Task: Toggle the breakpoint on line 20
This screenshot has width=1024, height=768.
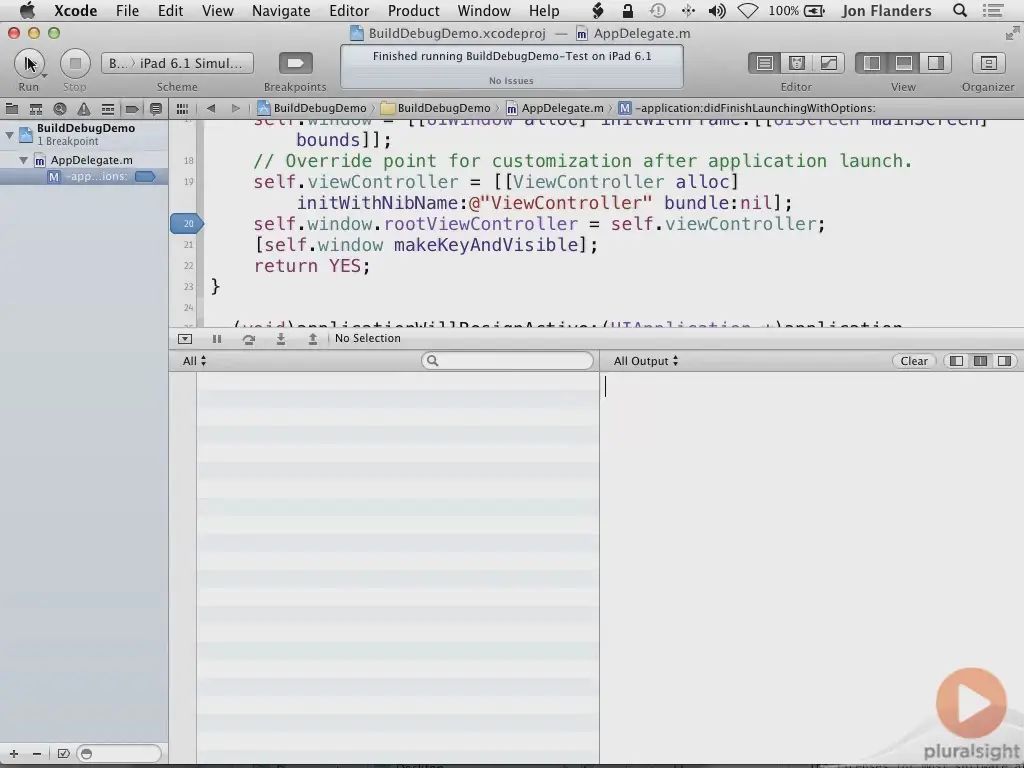Action: click(x=186, y=223)
